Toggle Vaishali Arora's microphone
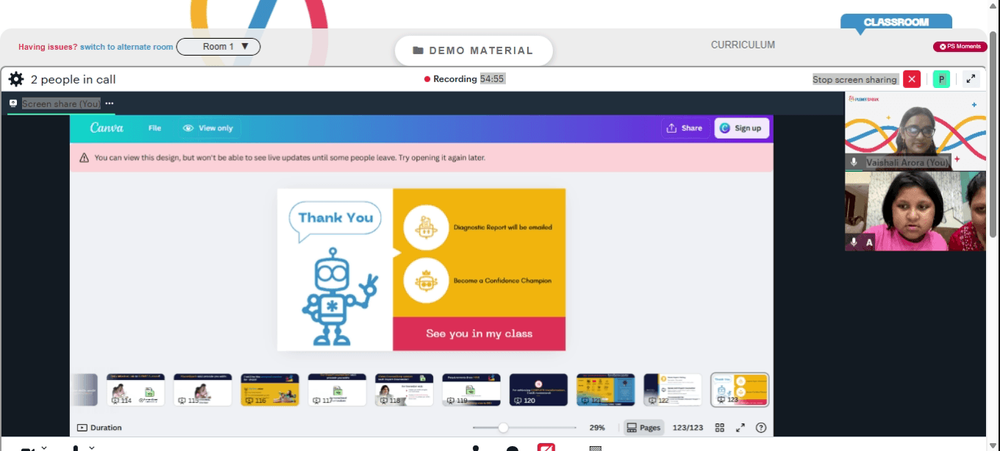This screenshot has height=451, width=1000. (x=854, y=163)
